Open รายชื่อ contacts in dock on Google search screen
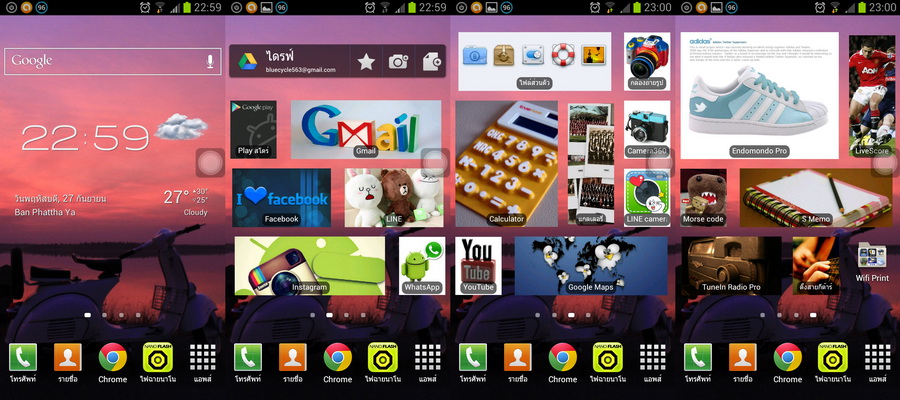 [x=68, y=363]
